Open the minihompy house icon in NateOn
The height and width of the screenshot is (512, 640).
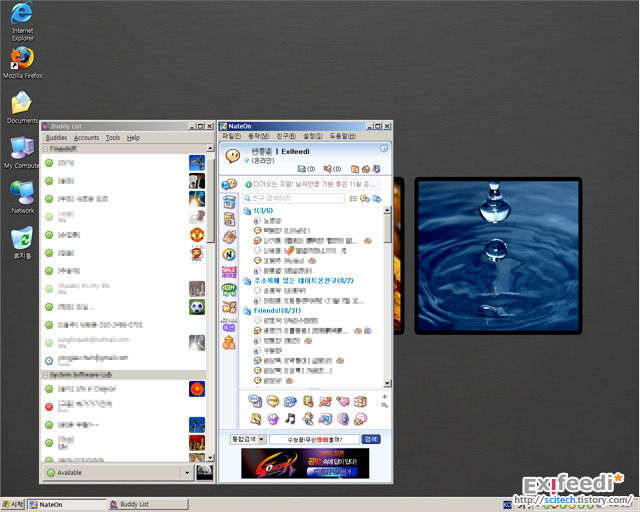click(x=365, y=169)
